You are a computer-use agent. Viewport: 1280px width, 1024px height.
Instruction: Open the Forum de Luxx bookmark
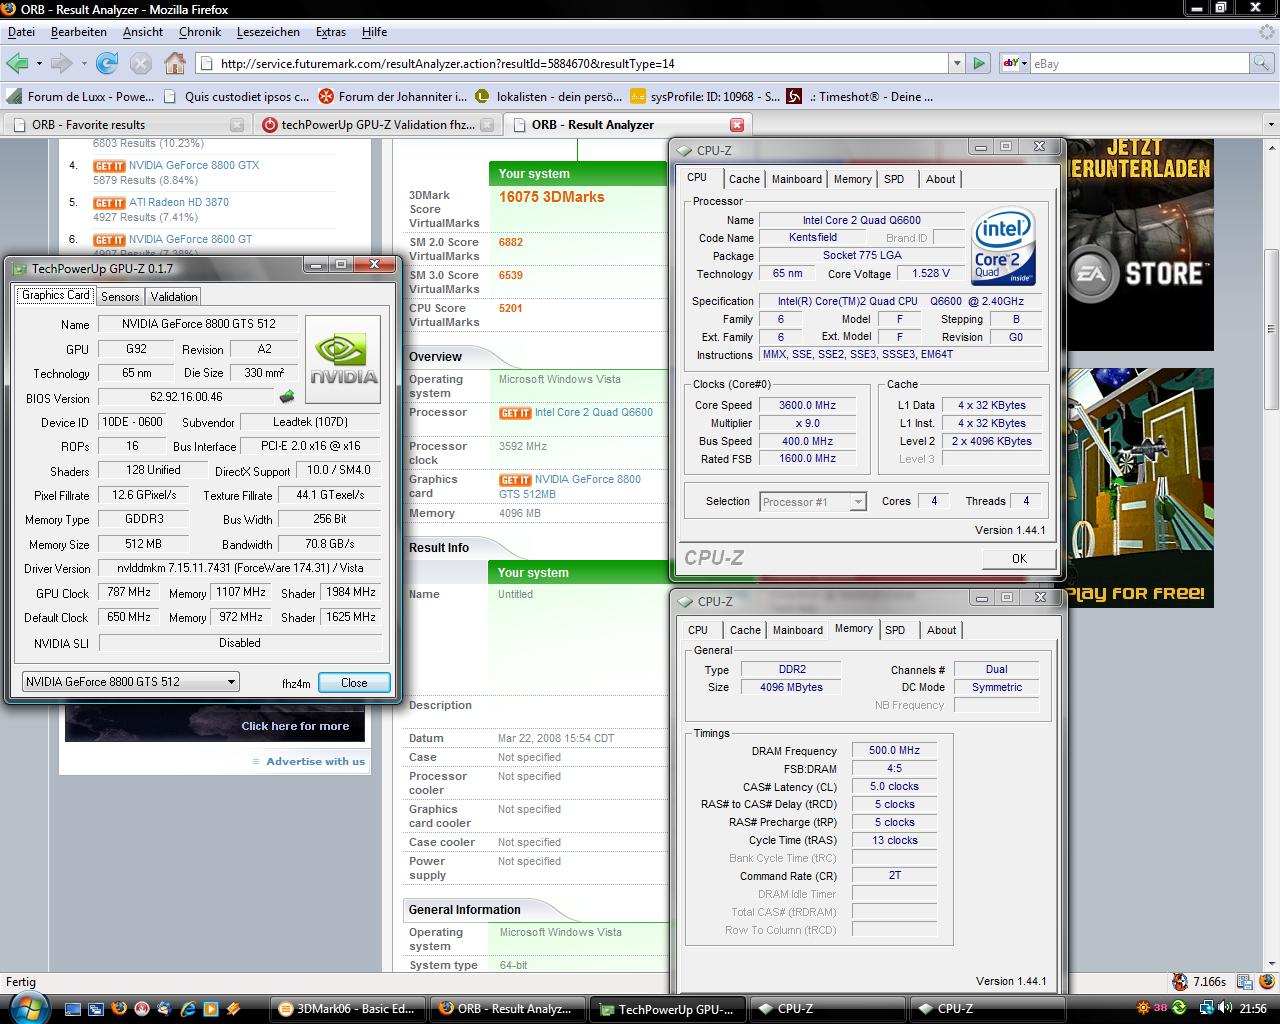[x=81, y=97]
